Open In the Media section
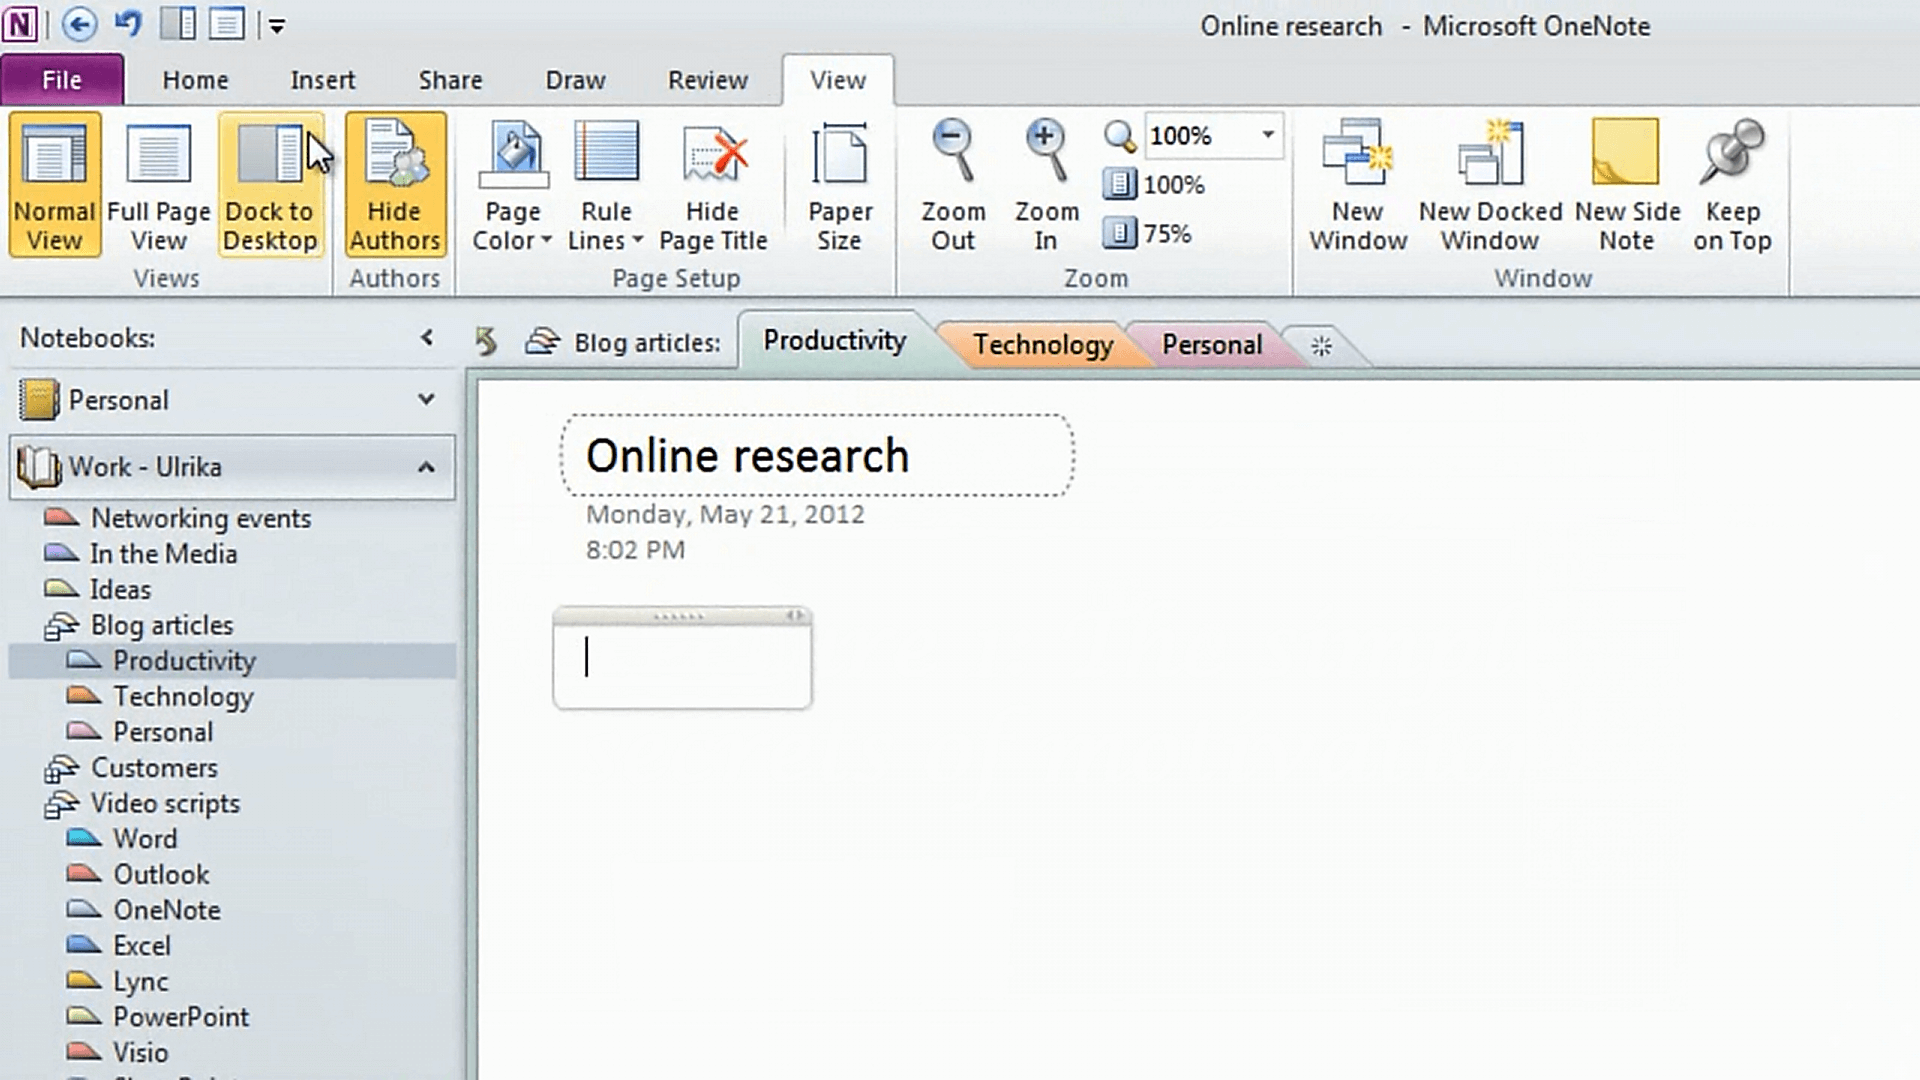This screenshot has height=1080, width=1920. point(164,554)
